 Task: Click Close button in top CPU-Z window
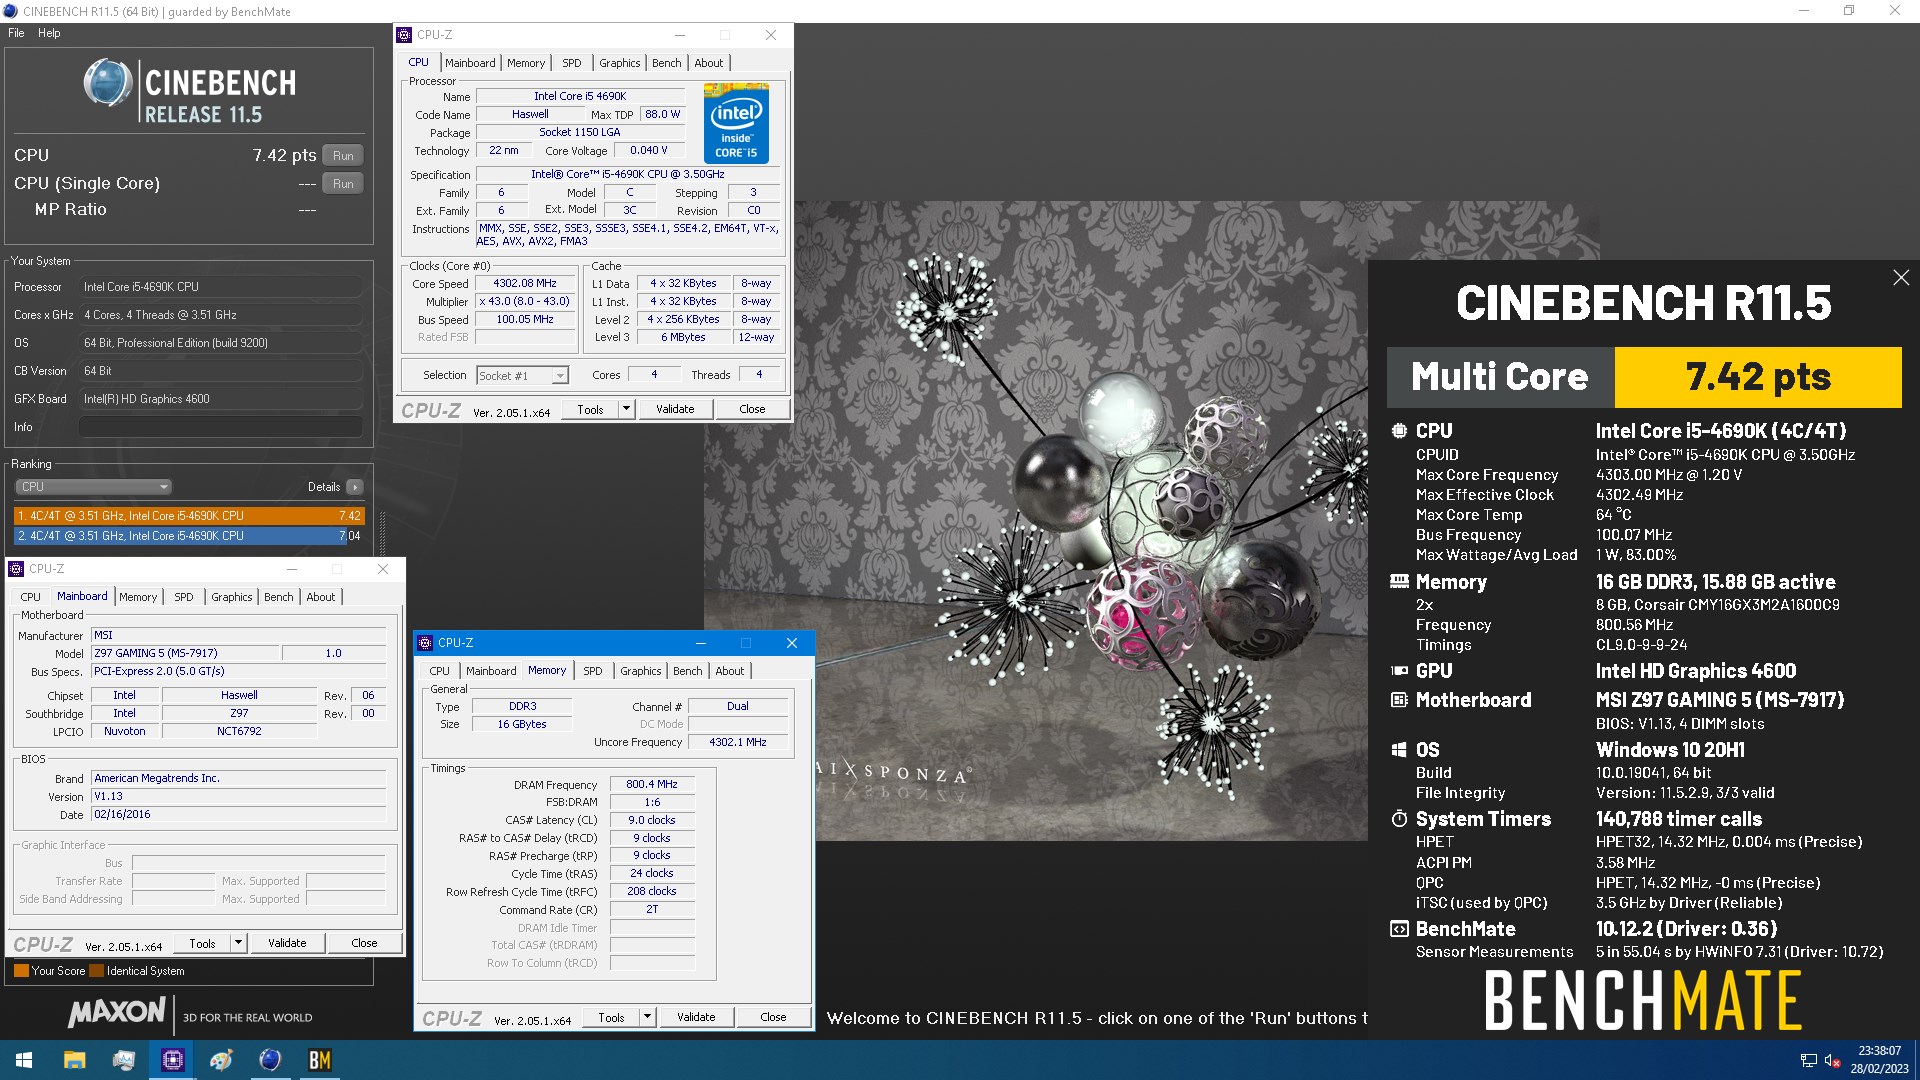(752, 409)
